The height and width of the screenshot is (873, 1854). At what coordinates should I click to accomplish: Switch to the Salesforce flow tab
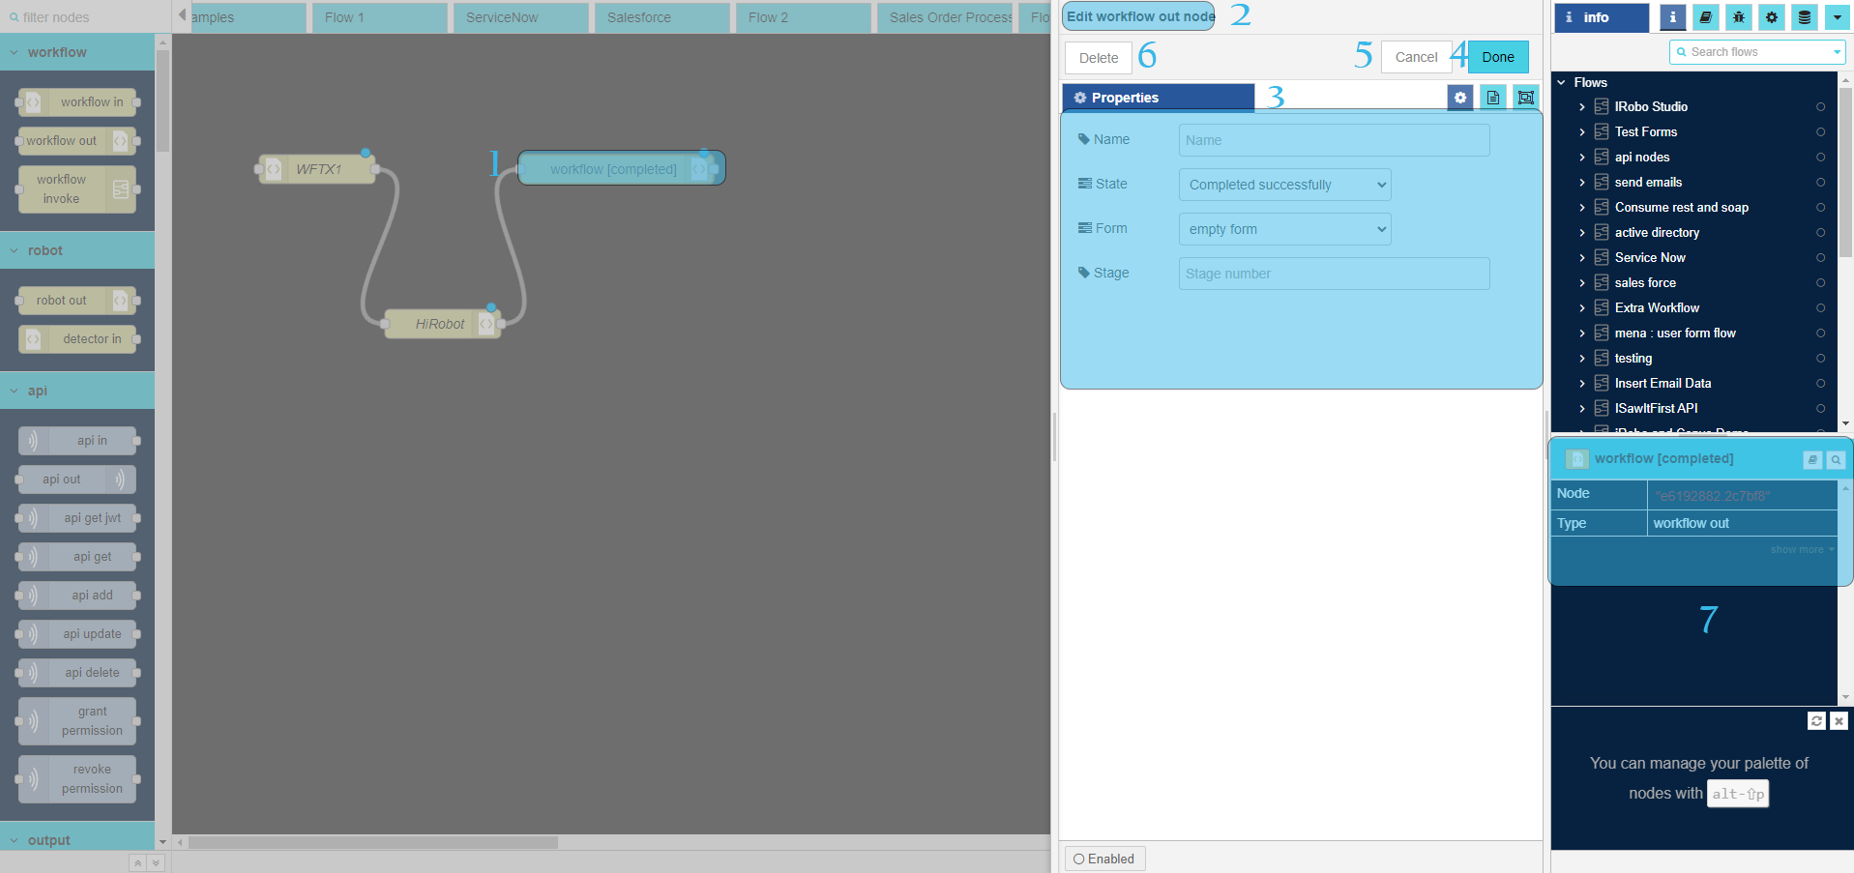coord(661,17)
